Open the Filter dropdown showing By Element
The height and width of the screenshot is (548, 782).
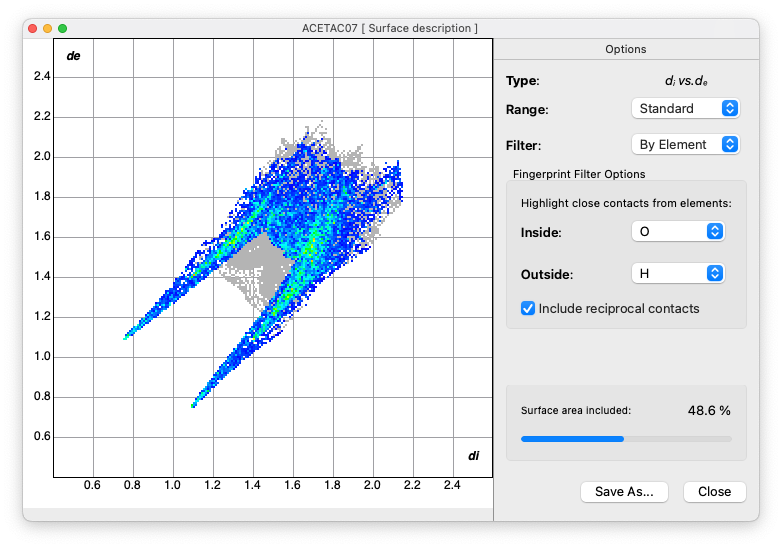pyautogui.click(x=685, y=144)
